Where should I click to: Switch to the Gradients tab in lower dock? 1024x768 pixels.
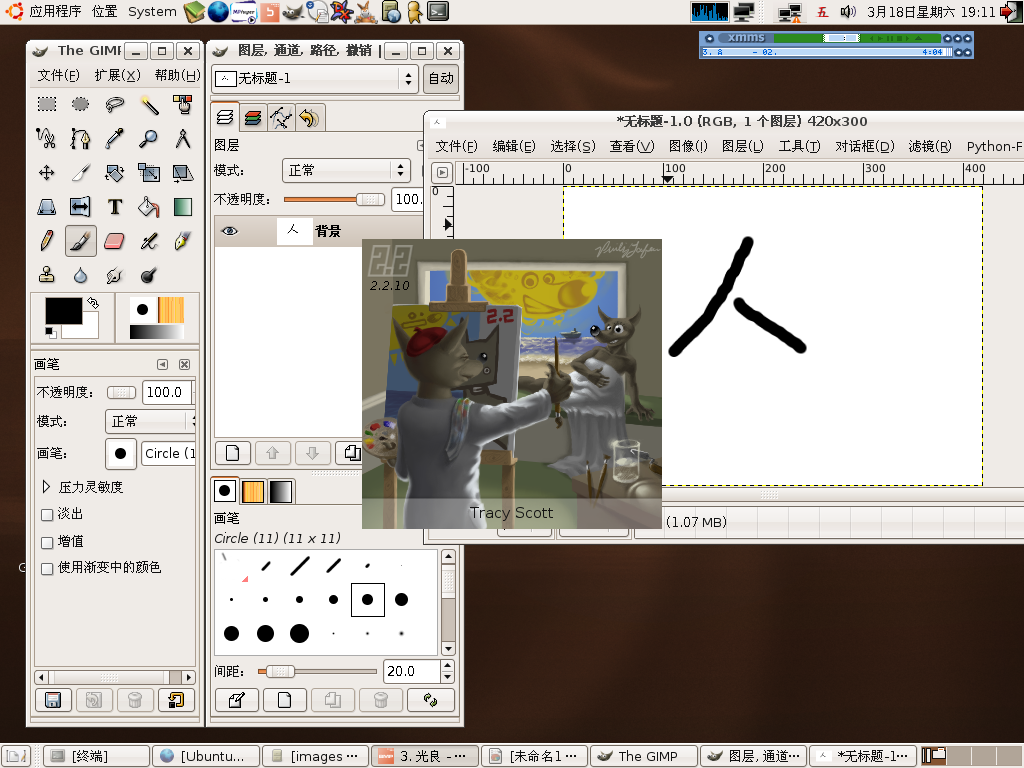[281, 492]
